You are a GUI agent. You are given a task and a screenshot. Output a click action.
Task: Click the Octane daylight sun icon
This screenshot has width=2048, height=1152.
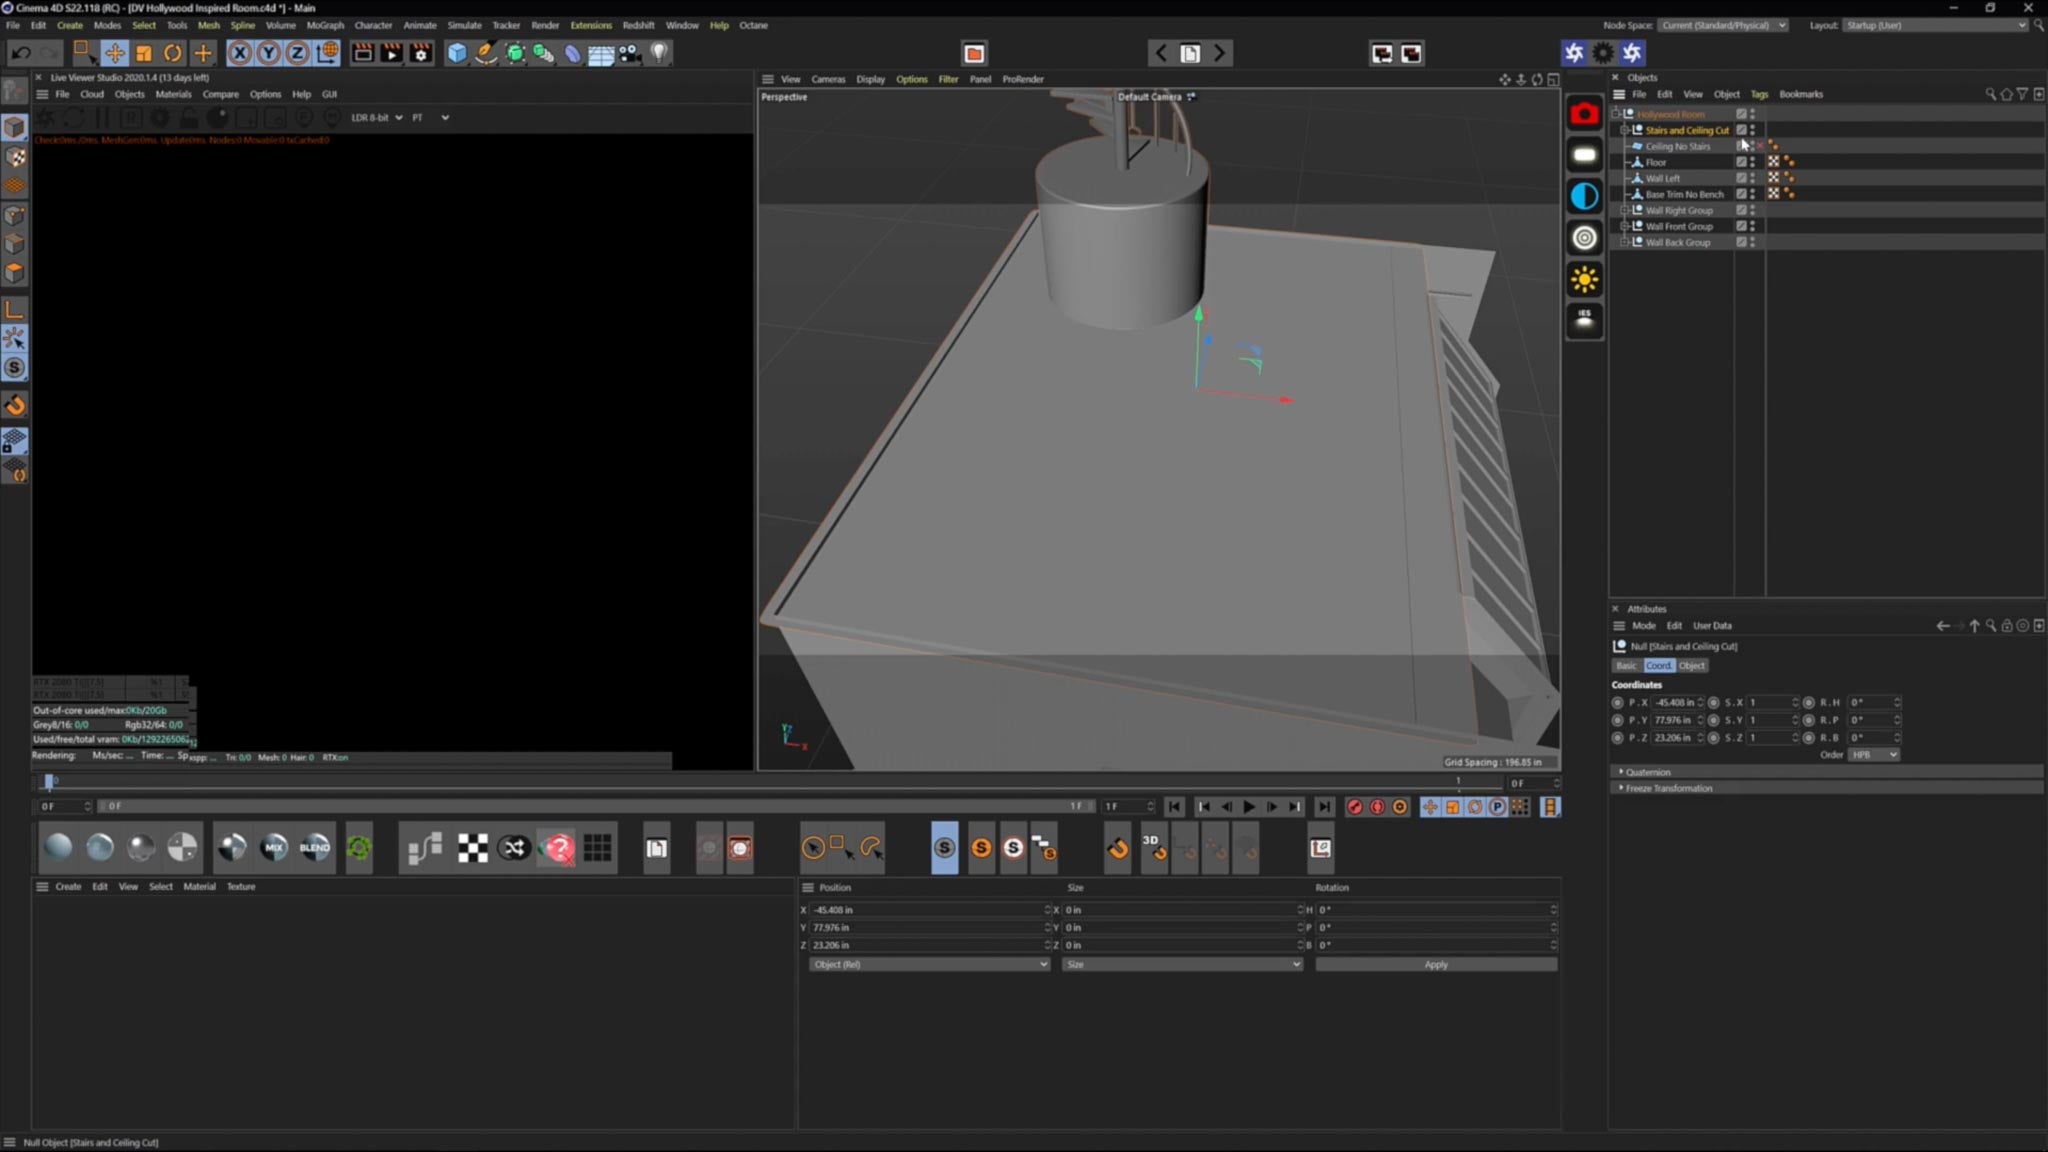pos(1584,280)
